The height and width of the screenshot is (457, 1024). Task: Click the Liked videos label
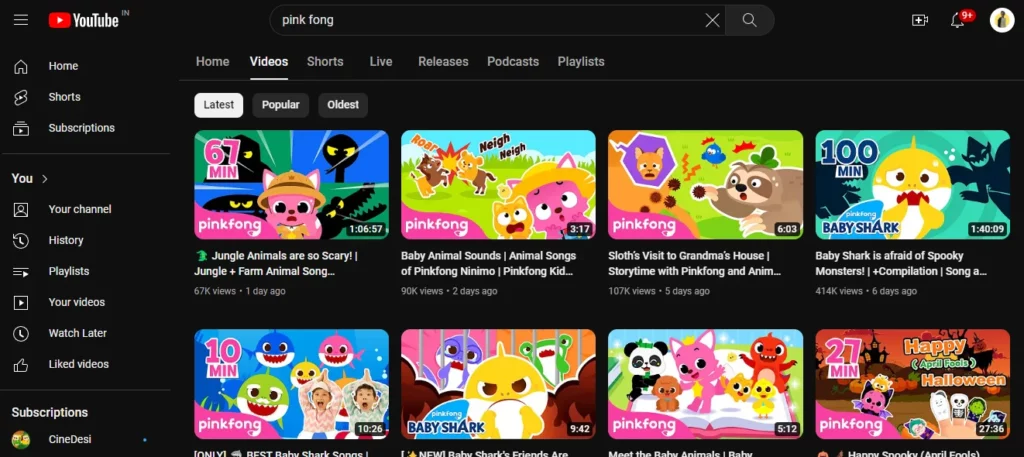coord(78,365)
